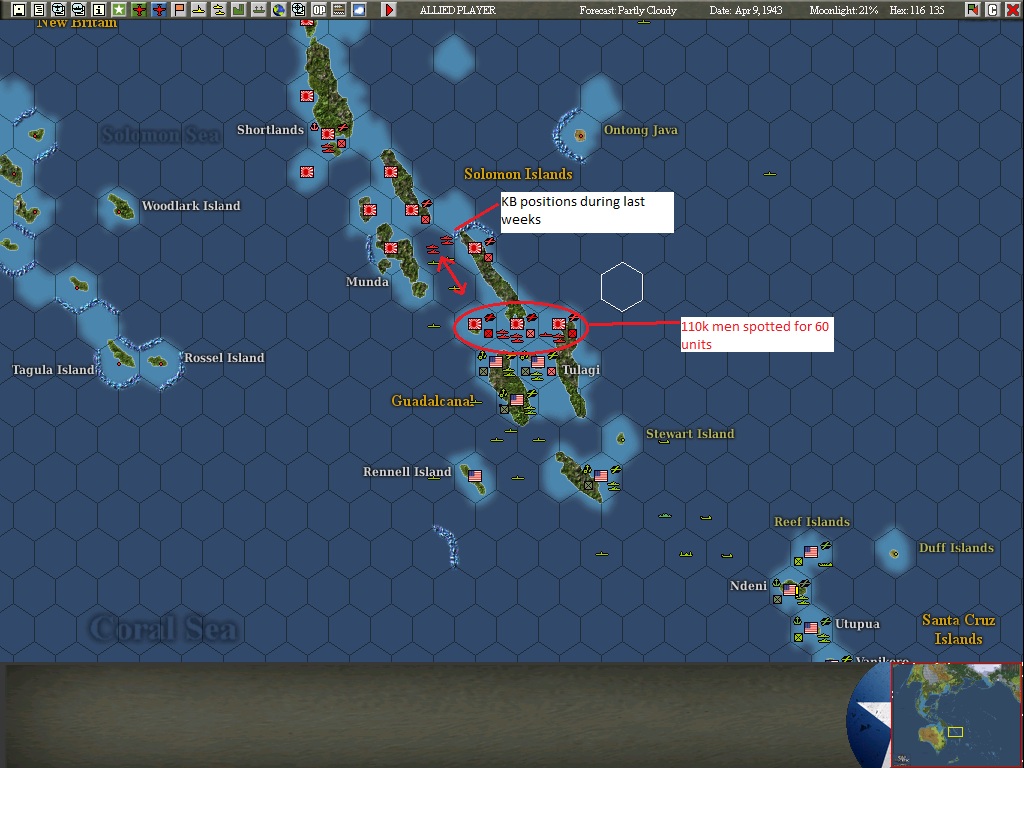Click the 'Date: Apr 9, 1943' text
This screenshot has width=1024, height=815.
(x=746, y=10)
